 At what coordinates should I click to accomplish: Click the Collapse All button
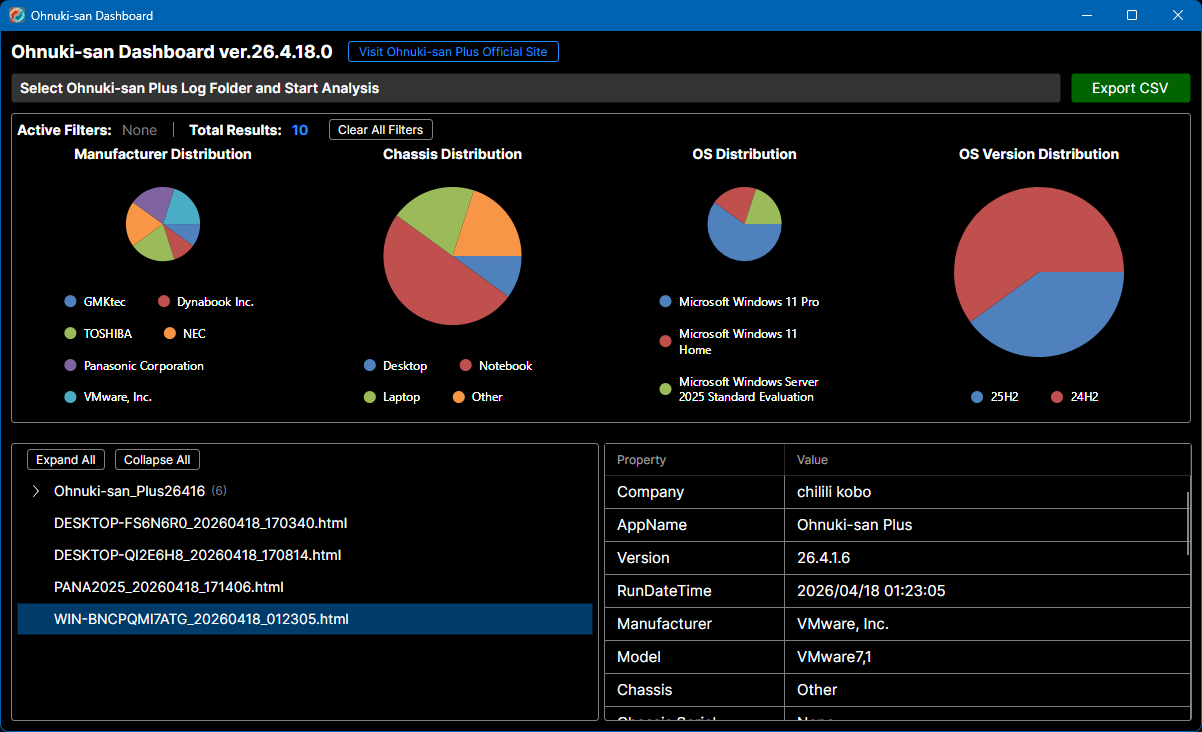pyautogui.click(x=157, y=459)
